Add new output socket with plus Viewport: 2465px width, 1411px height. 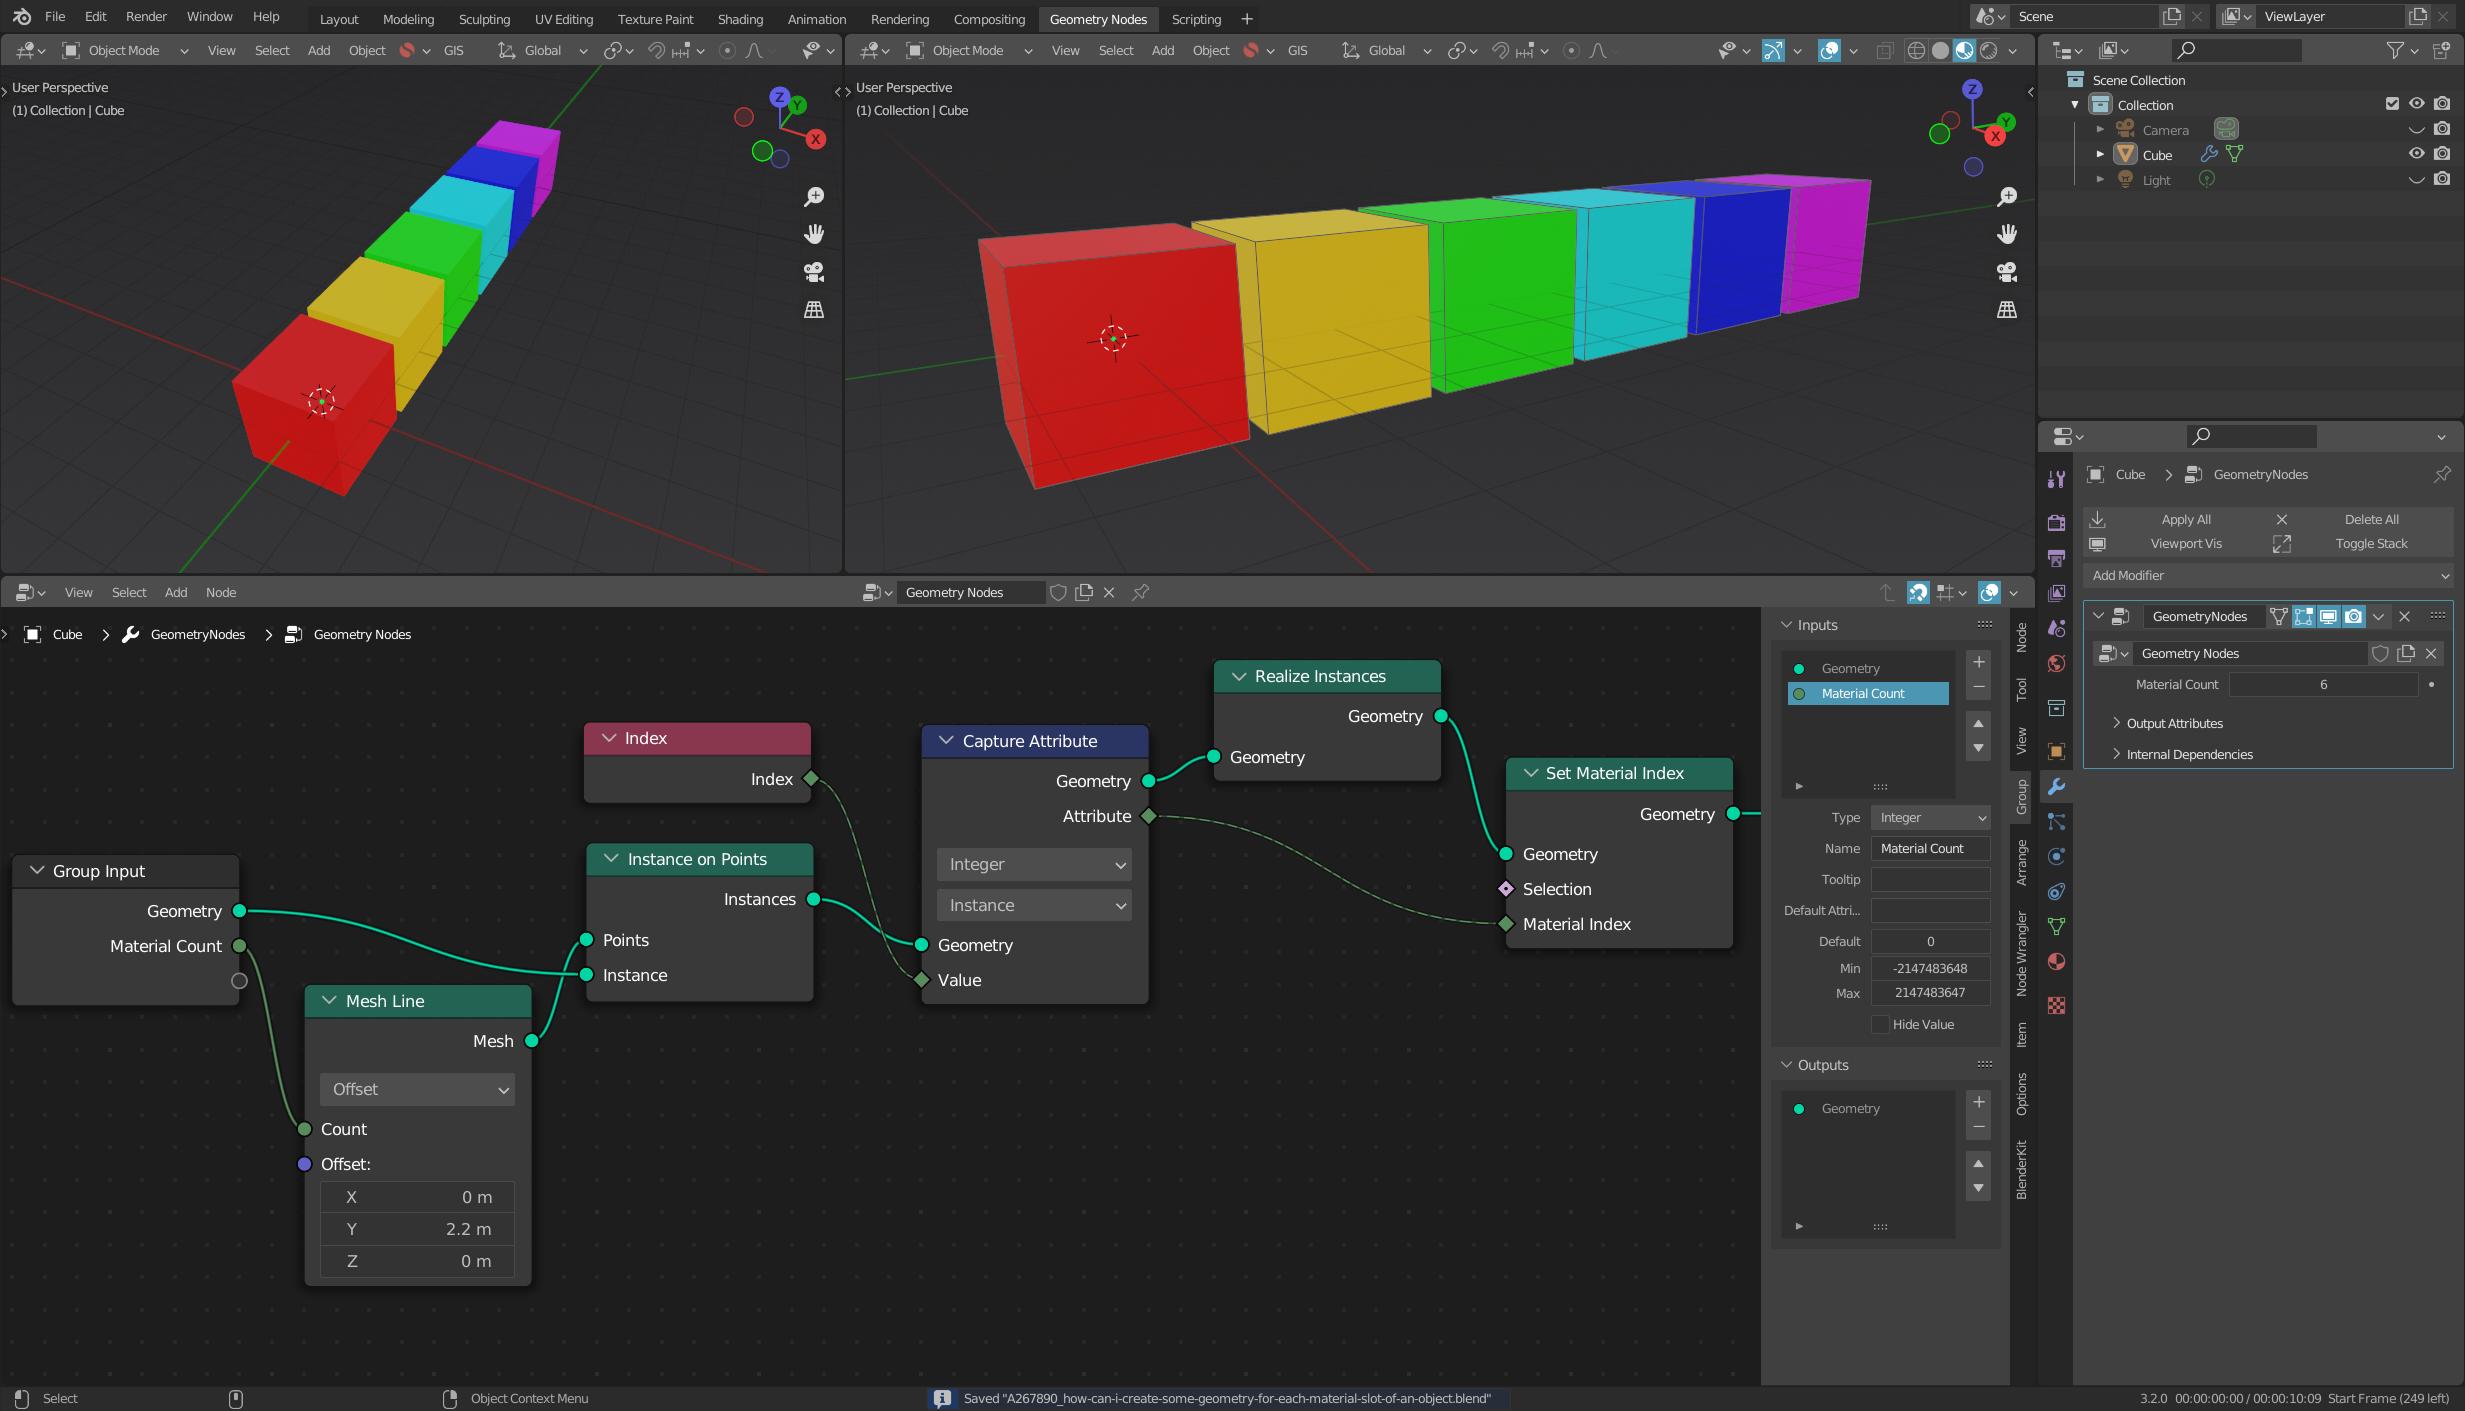click(1978, 1102)
